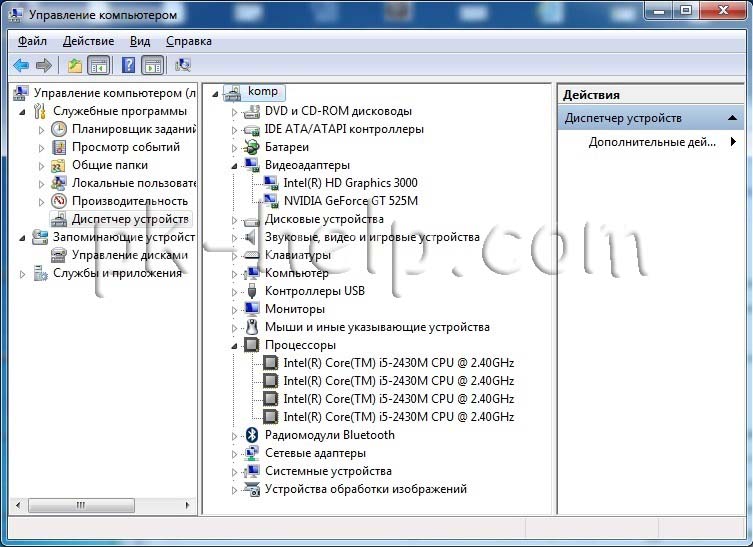Click the Scan for hardware changes icon
The height and width of the screenshot is (547, 753).
click(182, 65)
